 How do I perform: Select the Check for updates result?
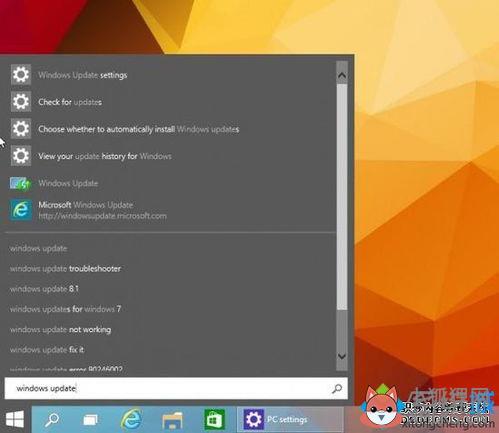coord(70,102)
